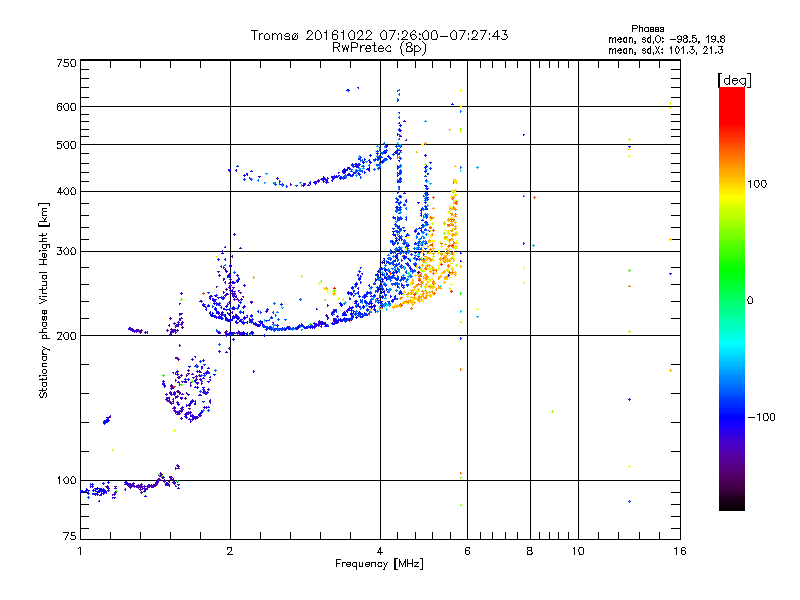Click the x-axis label '2'
Screen dimensions: 800x600
point(230,551)
